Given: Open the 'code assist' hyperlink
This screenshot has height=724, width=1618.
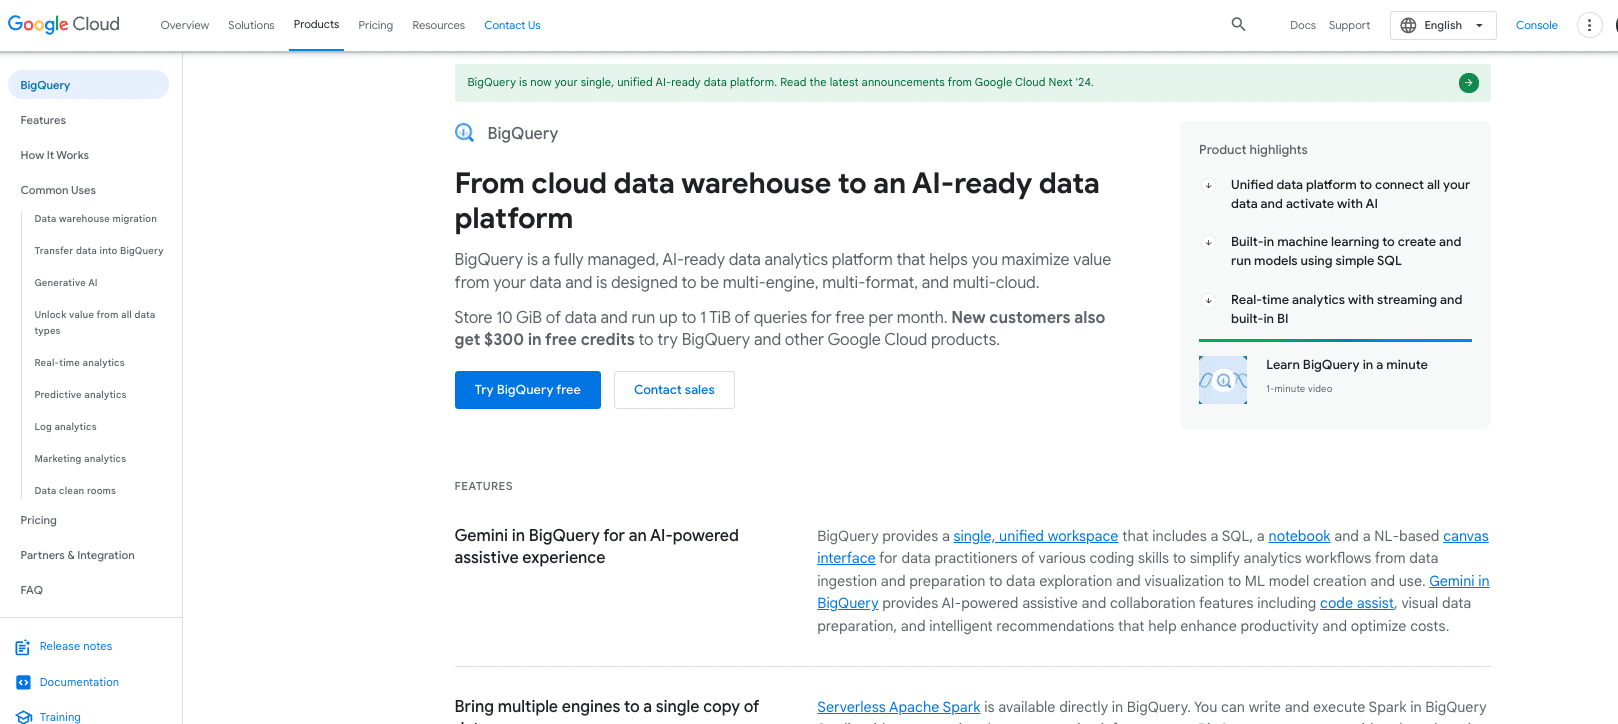Looking at the screenshot, I should click(x=1356, y=603).
